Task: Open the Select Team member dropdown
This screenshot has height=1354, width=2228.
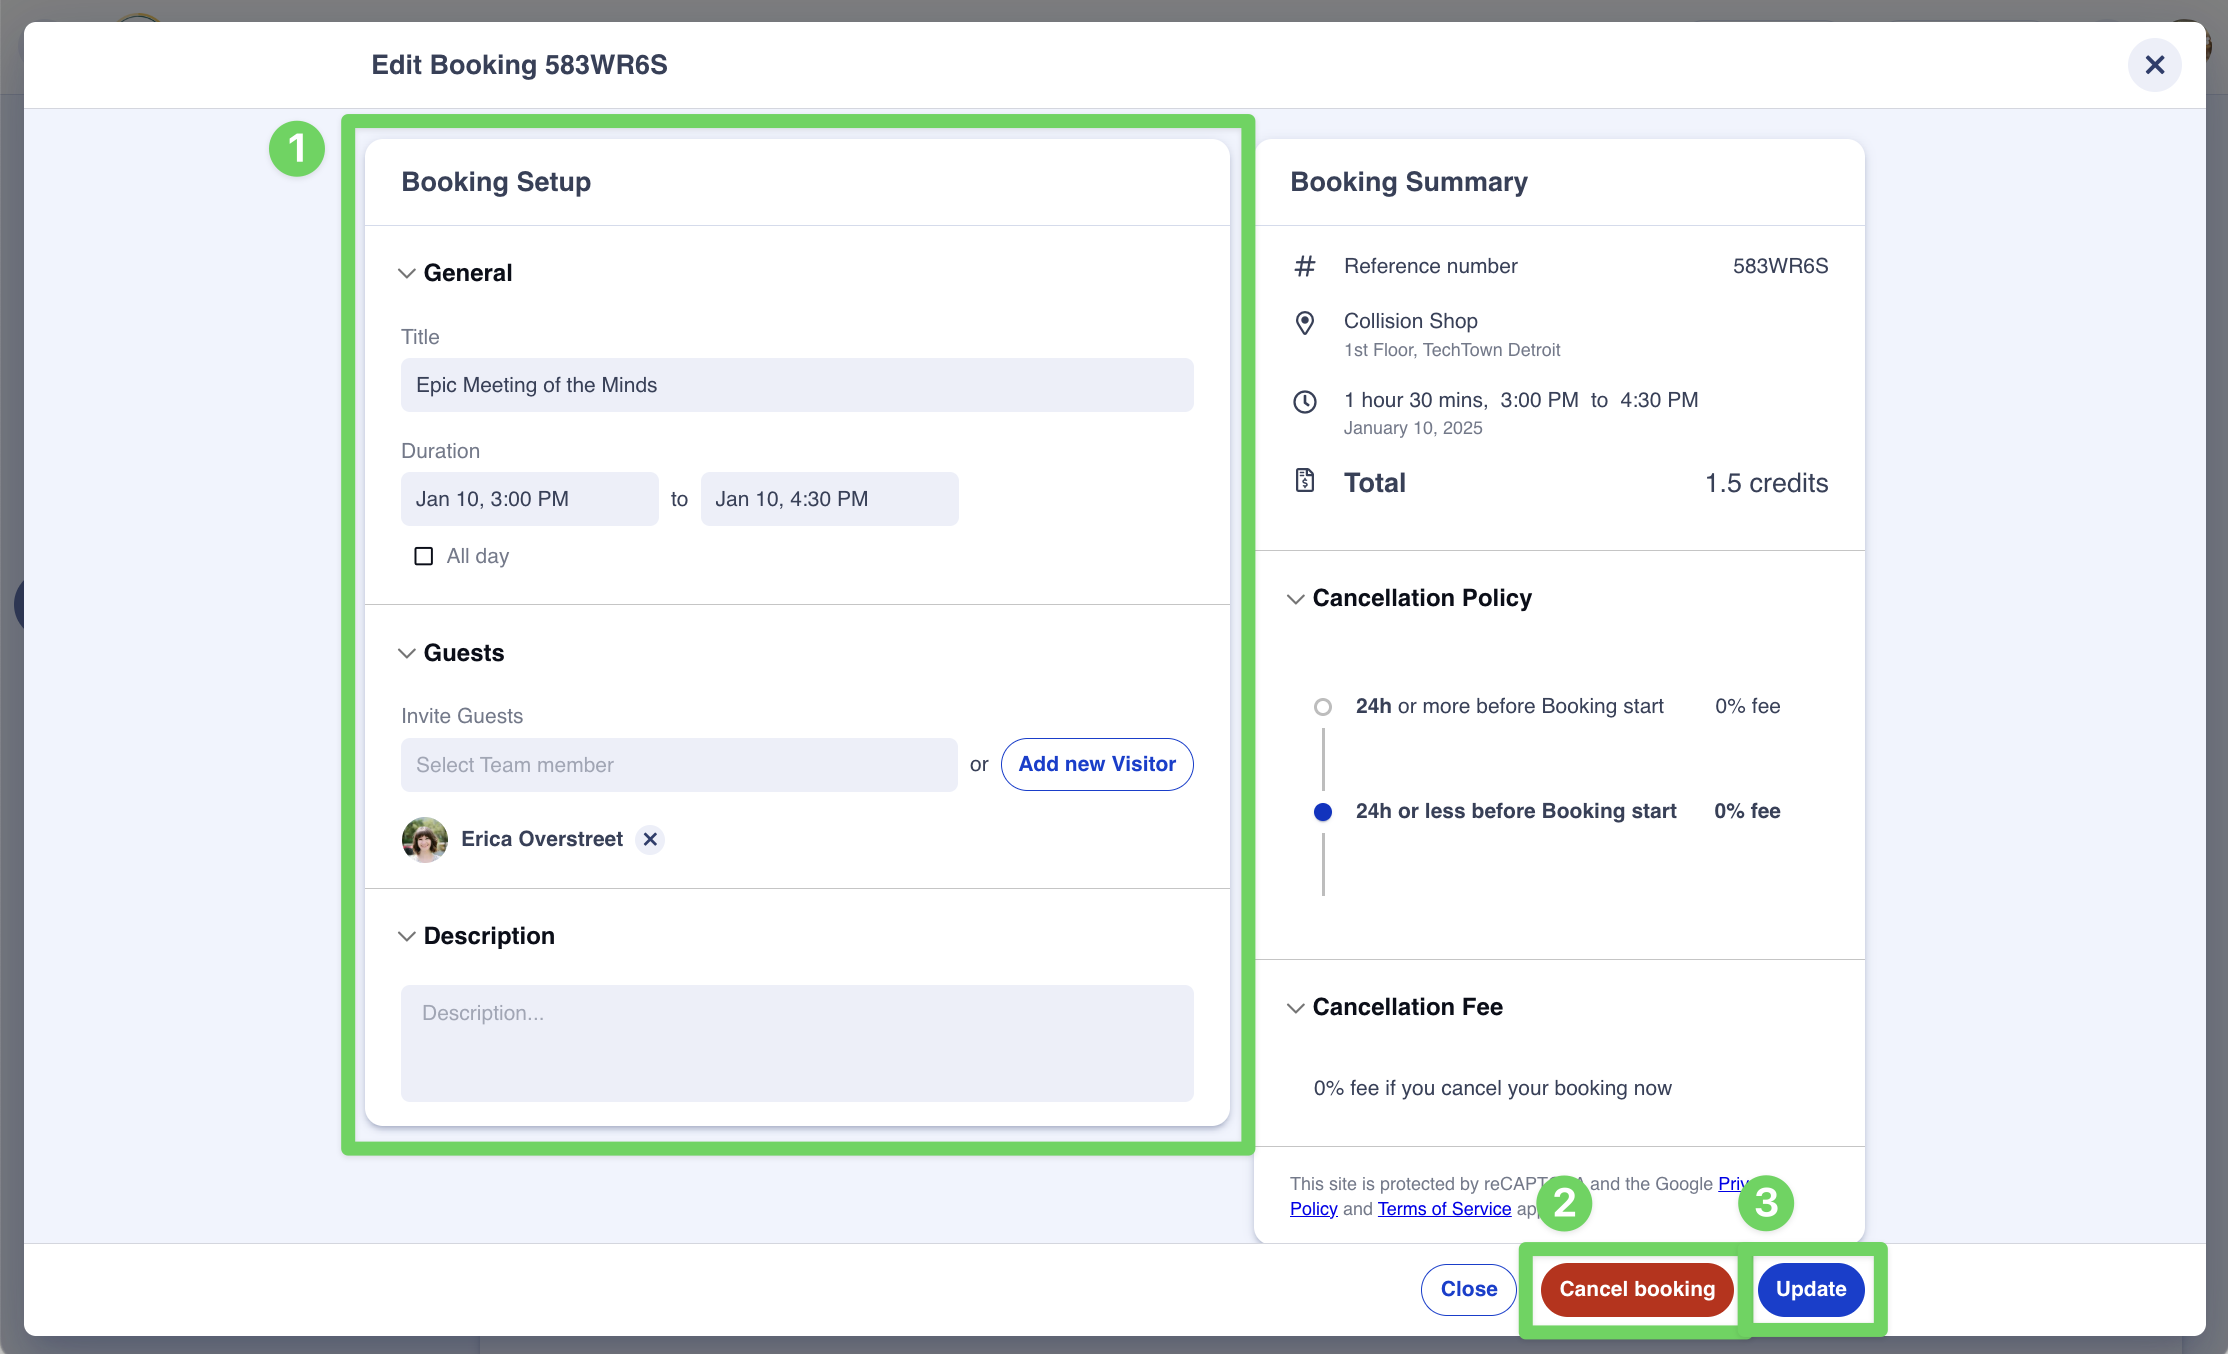Action: click(678, 765)
